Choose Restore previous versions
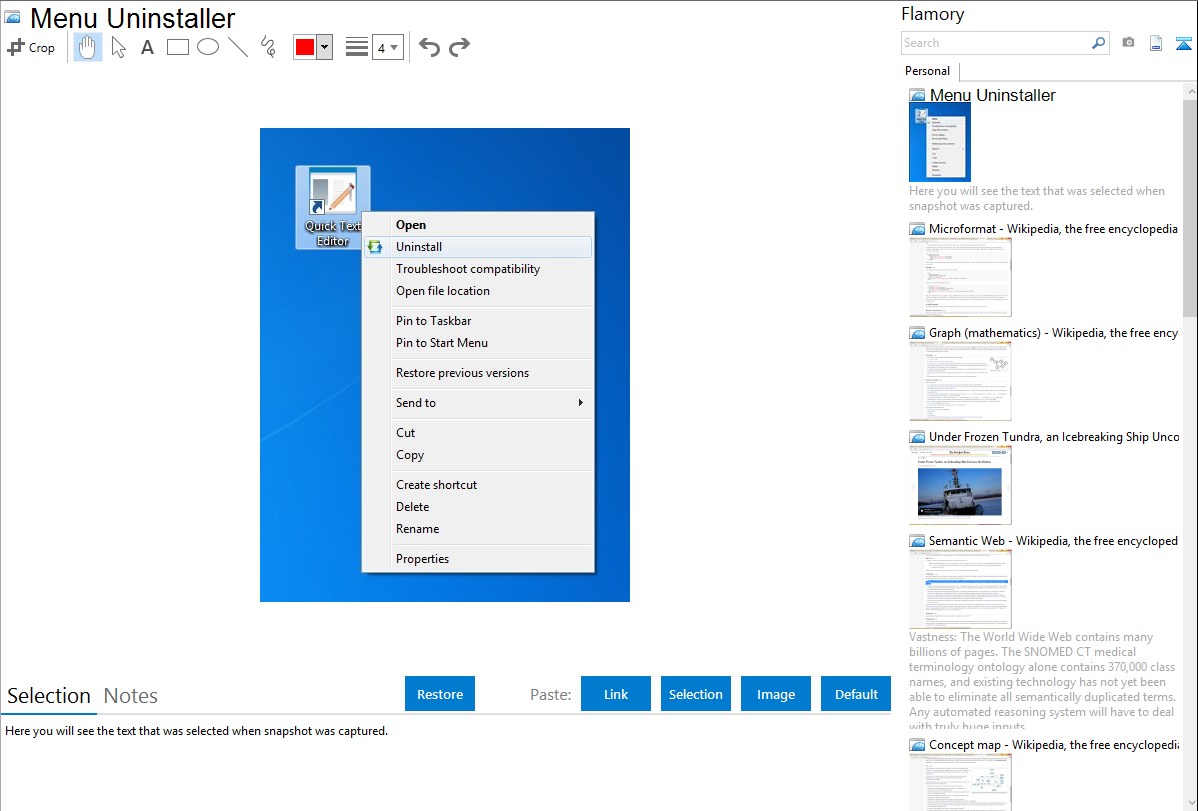 point(478,373)
